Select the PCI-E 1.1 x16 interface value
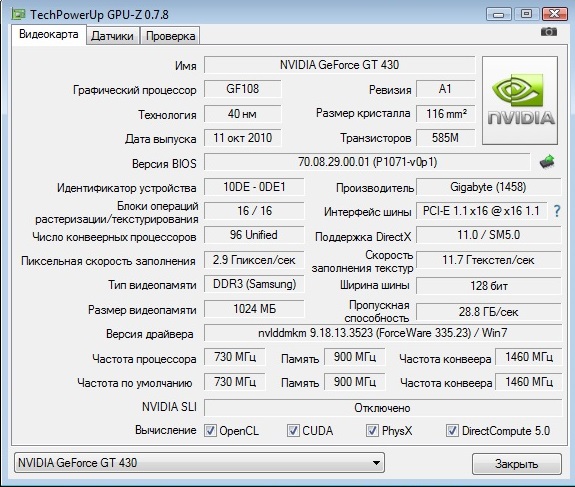The height and width of the screenshot is (487, 575). tap(481, 211)
